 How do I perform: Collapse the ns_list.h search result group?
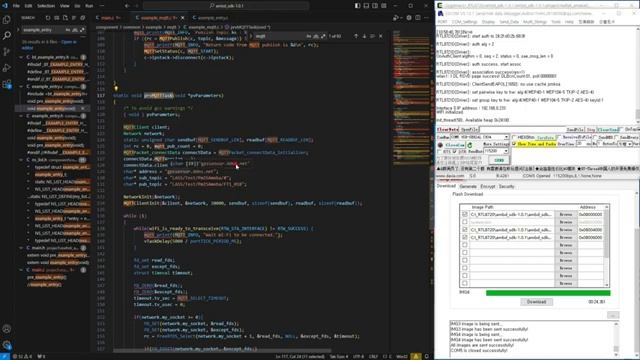click(x=21, y=160)
